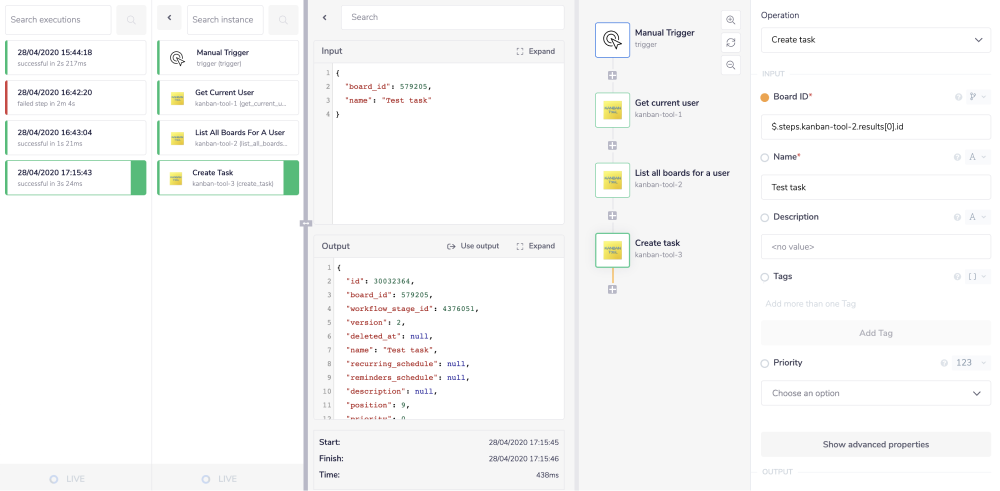Click Show advanced properties button

pyautogui.click(x=875, y=444)
